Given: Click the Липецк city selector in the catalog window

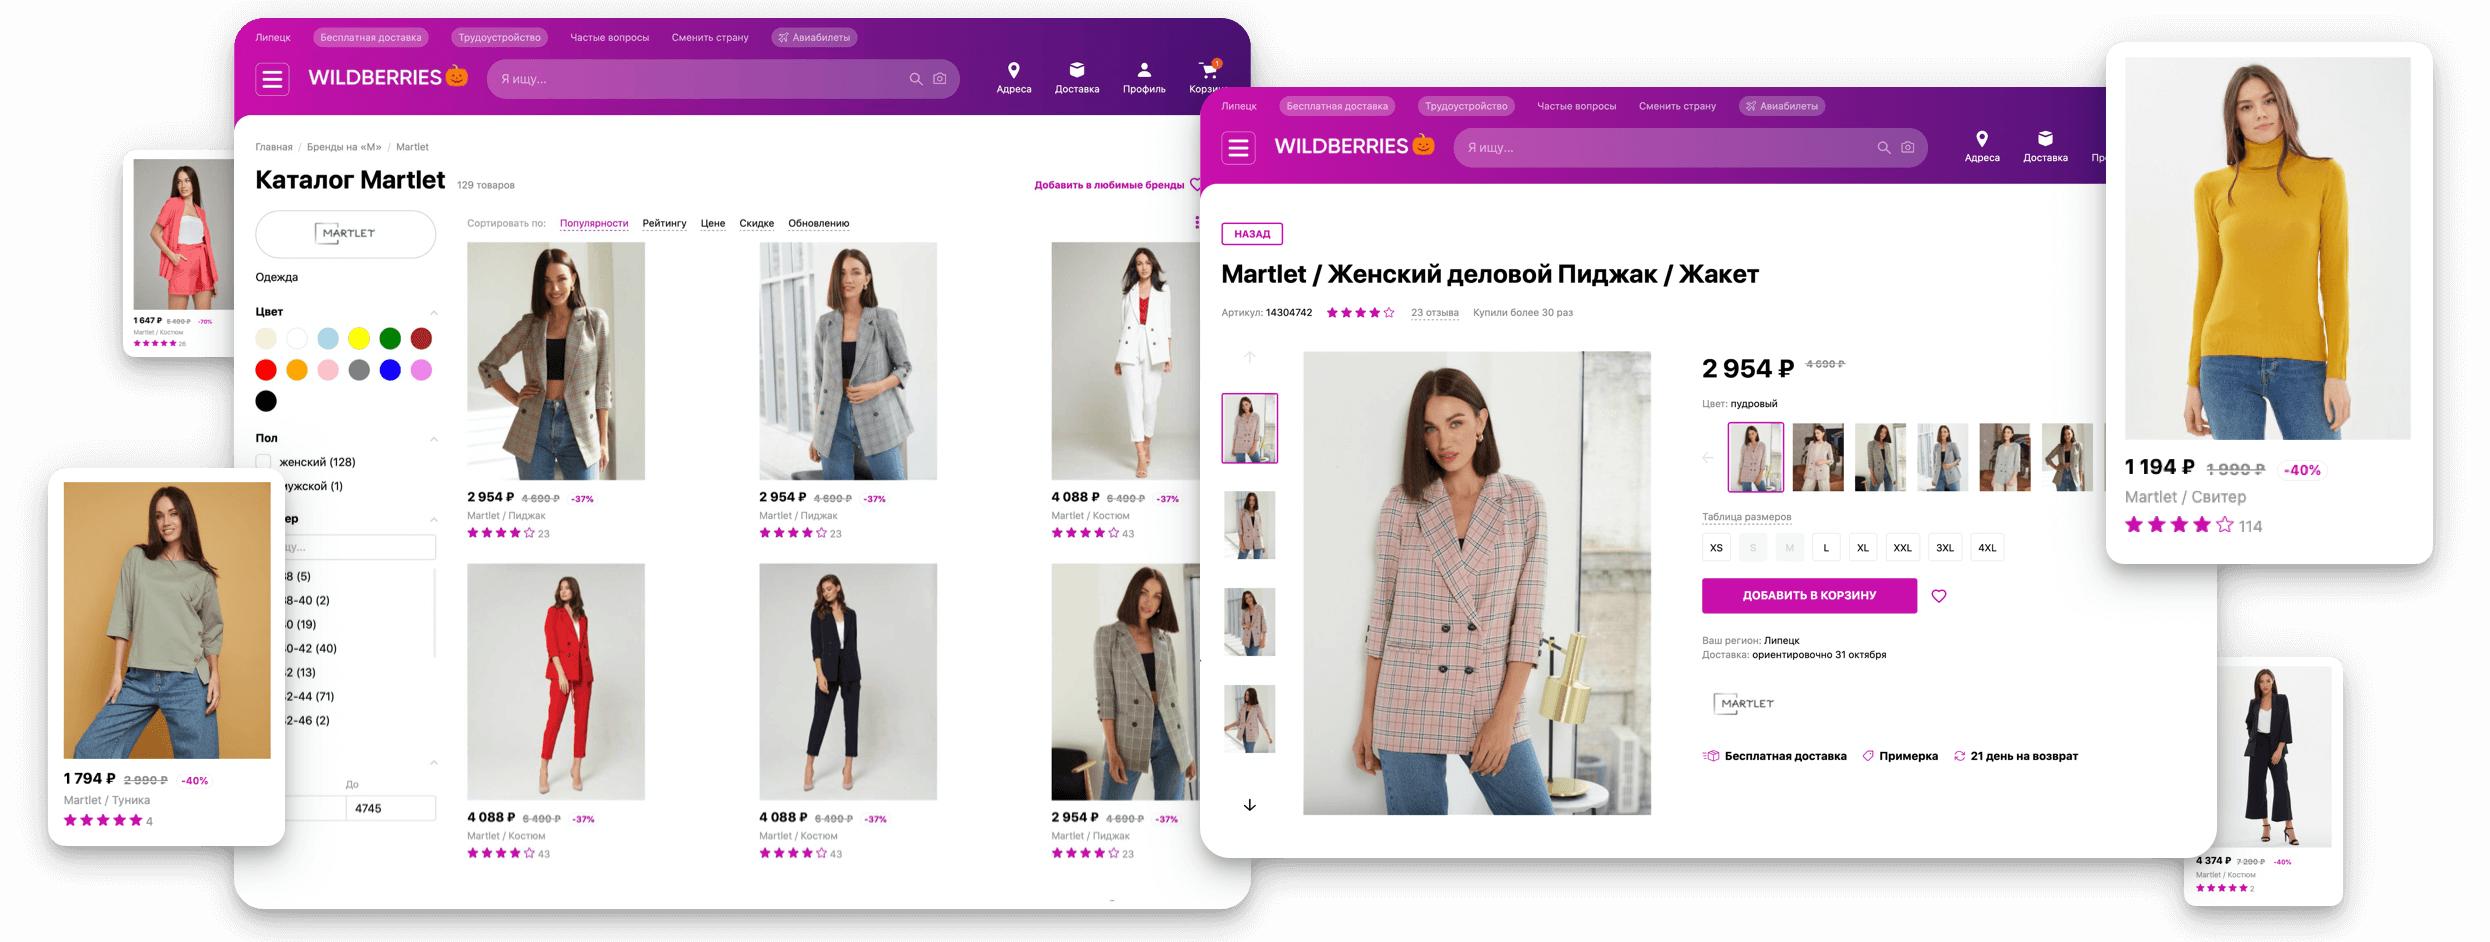Looking at the screenshot, I should click(x=273, y=38).
